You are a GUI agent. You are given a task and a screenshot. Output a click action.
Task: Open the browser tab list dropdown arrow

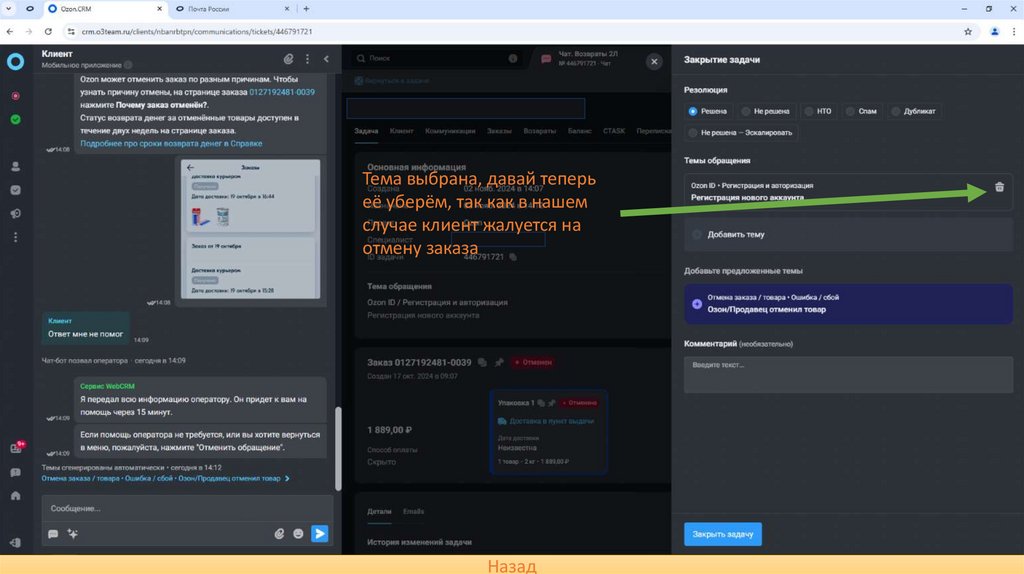(x=8, y=8)
